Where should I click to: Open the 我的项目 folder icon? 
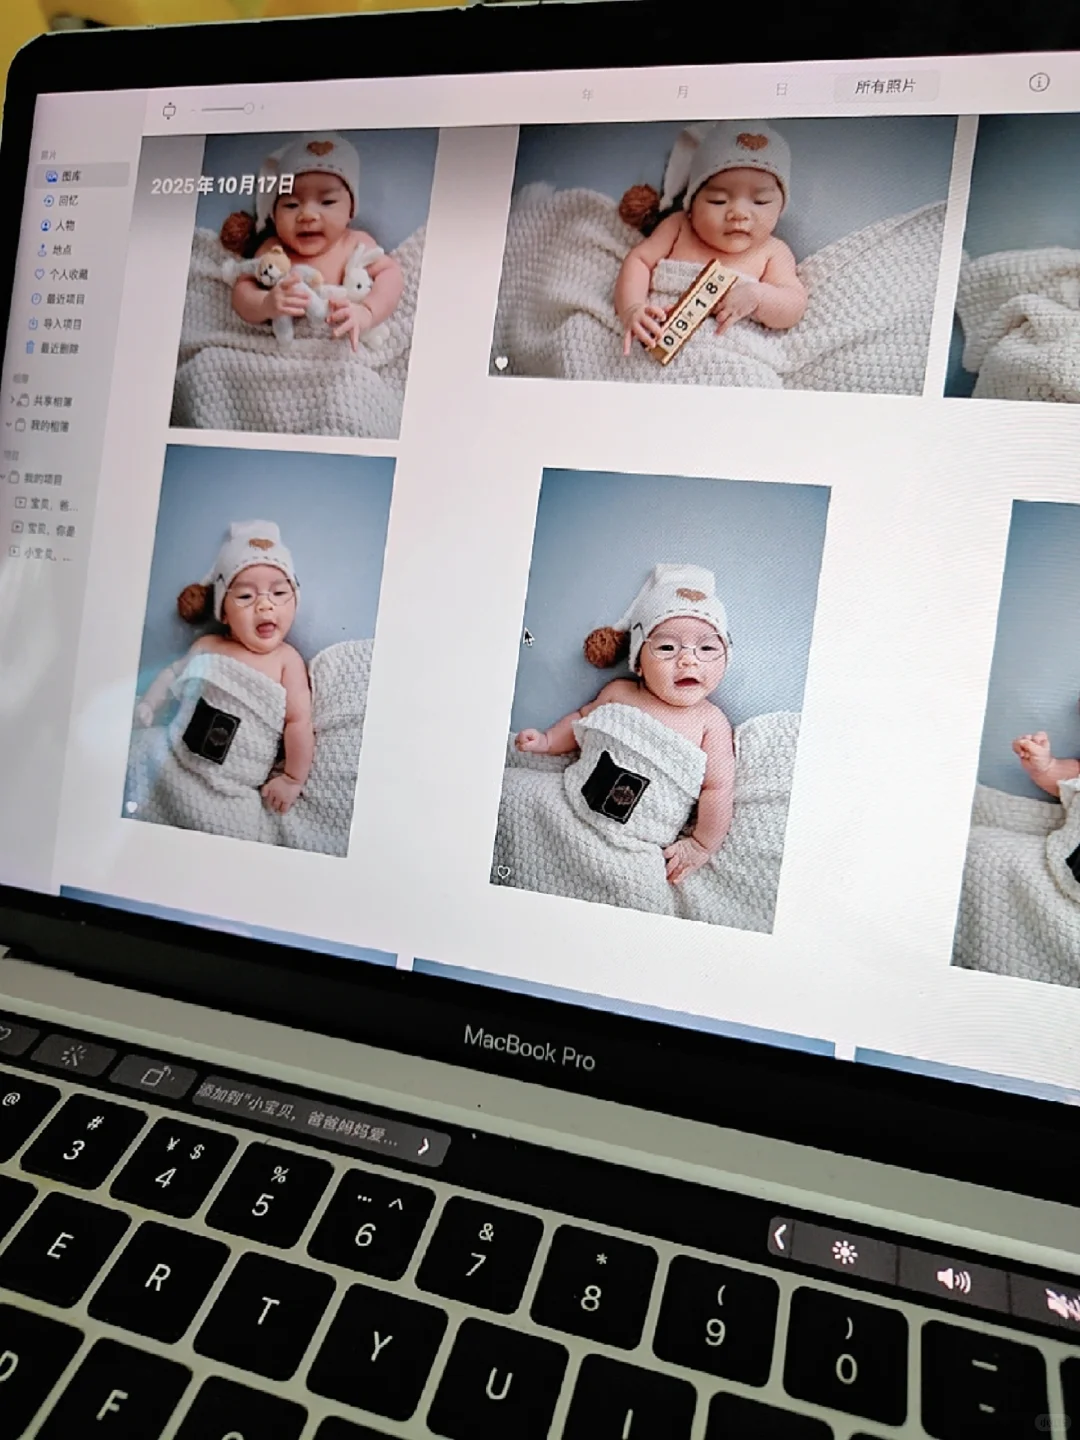(x=14, y=477)
